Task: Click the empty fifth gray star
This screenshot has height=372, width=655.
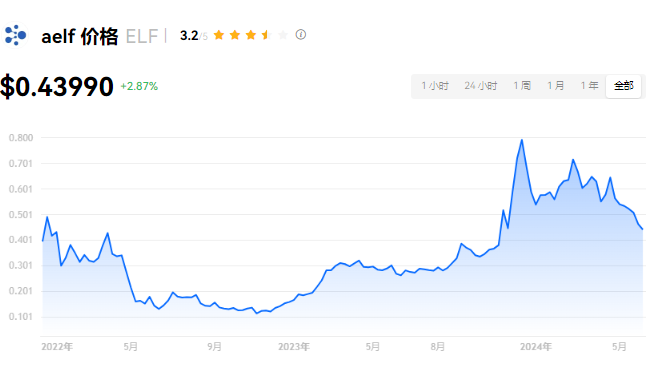Action: coord(283,35)
